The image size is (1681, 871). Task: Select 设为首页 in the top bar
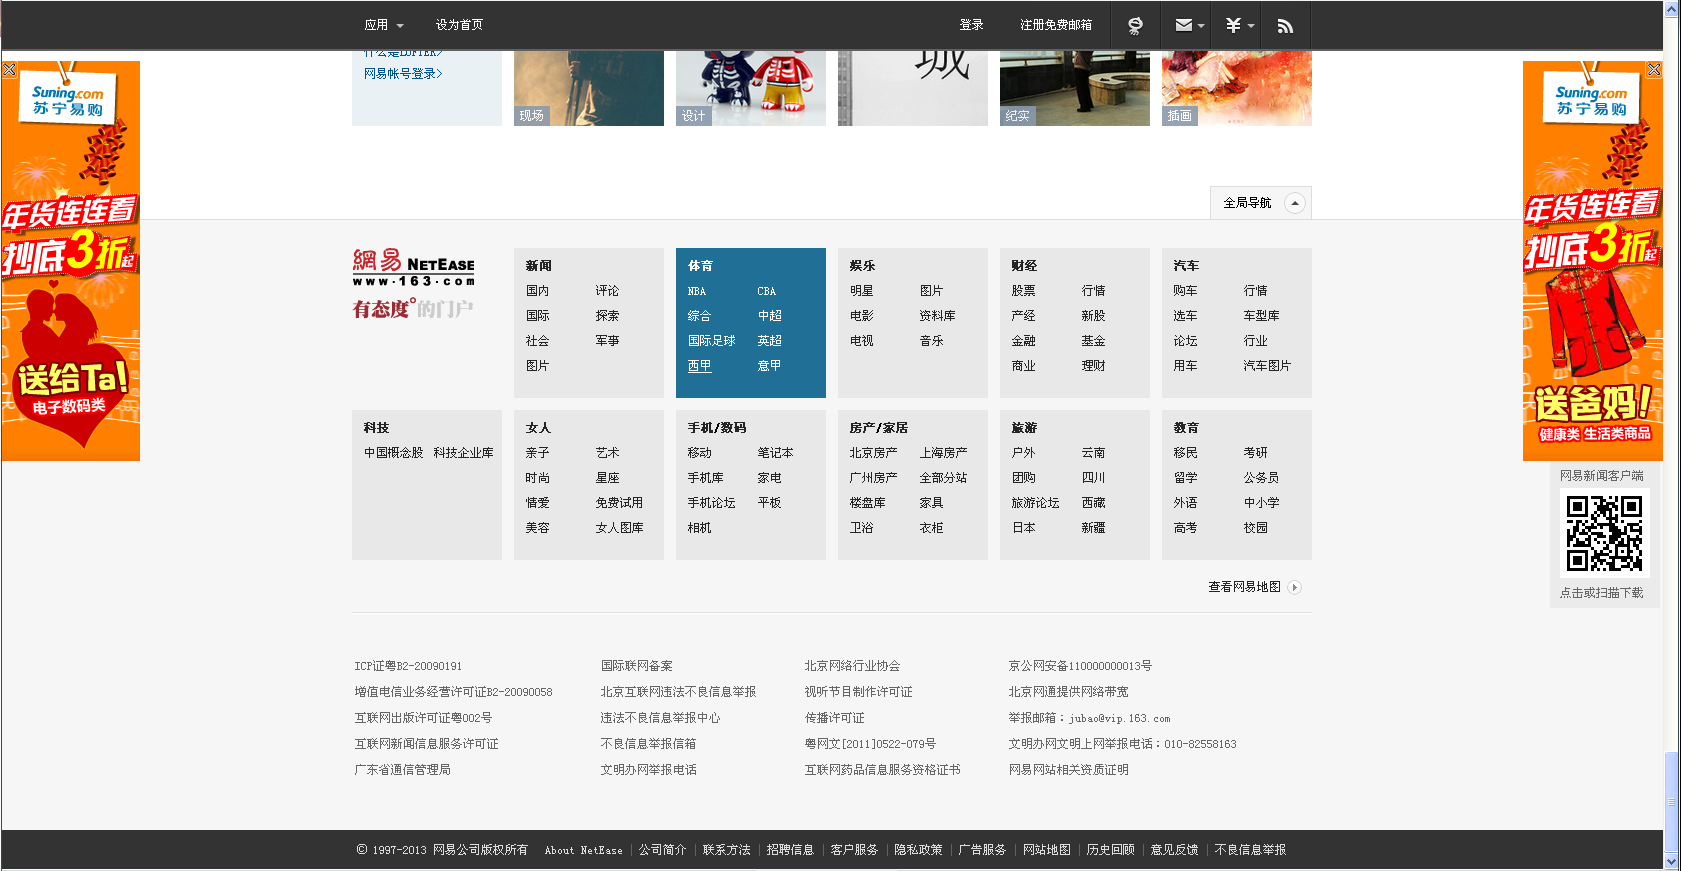point(459,25)
